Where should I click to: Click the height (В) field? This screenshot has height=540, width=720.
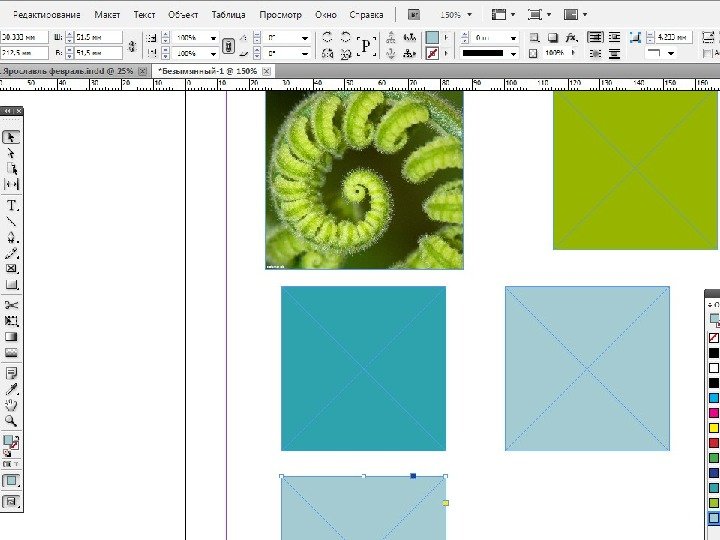tap(98, 53)
